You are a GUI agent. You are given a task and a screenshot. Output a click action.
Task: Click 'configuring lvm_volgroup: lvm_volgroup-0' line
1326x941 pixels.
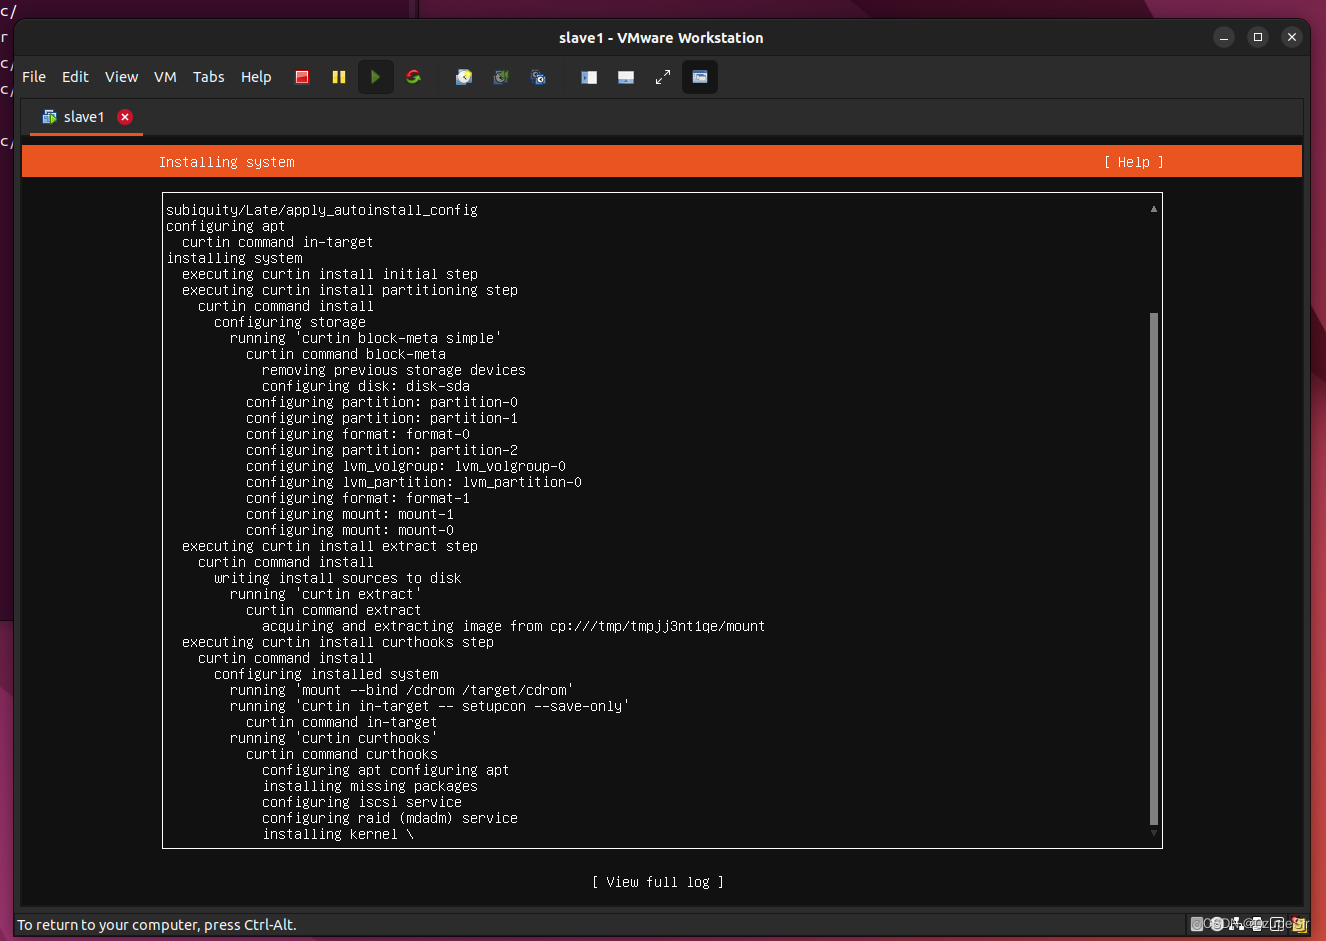406,466
